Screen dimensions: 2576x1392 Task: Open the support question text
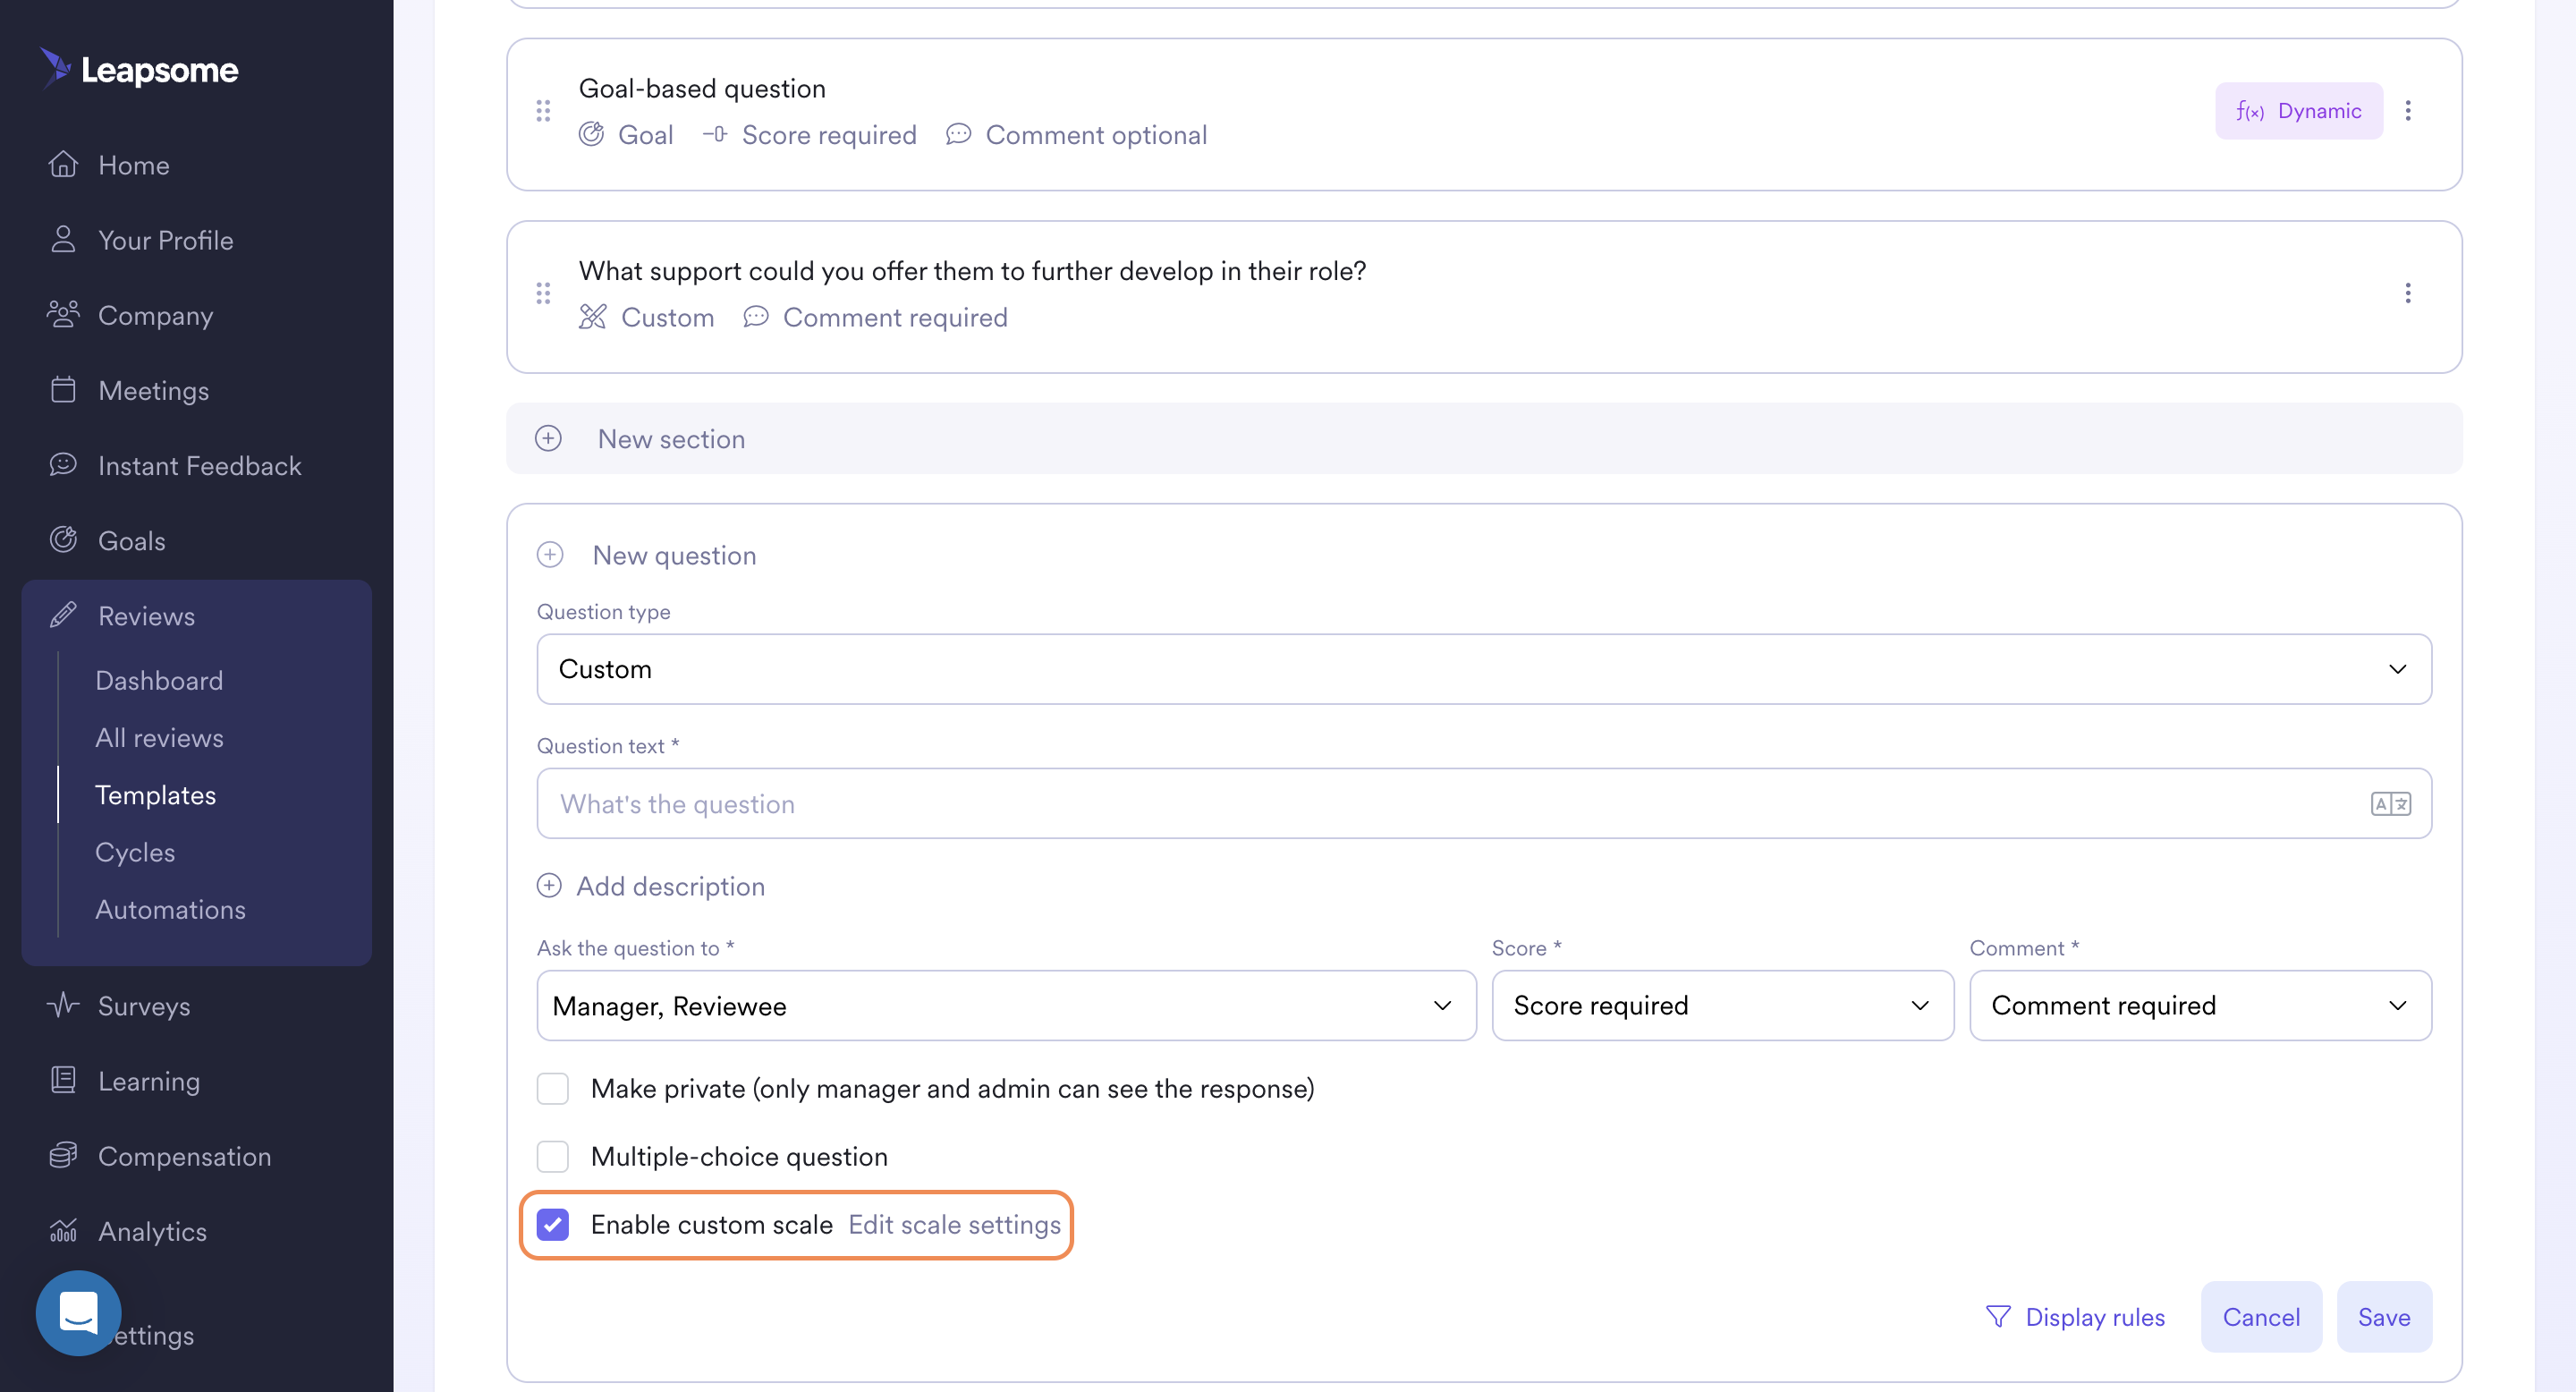coord(972,271)
